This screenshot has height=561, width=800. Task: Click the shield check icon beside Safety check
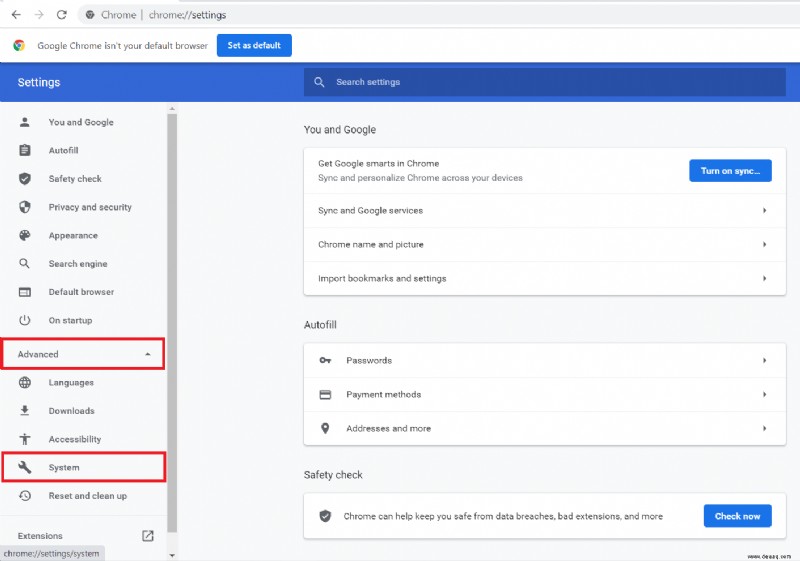tap(24, 178)
